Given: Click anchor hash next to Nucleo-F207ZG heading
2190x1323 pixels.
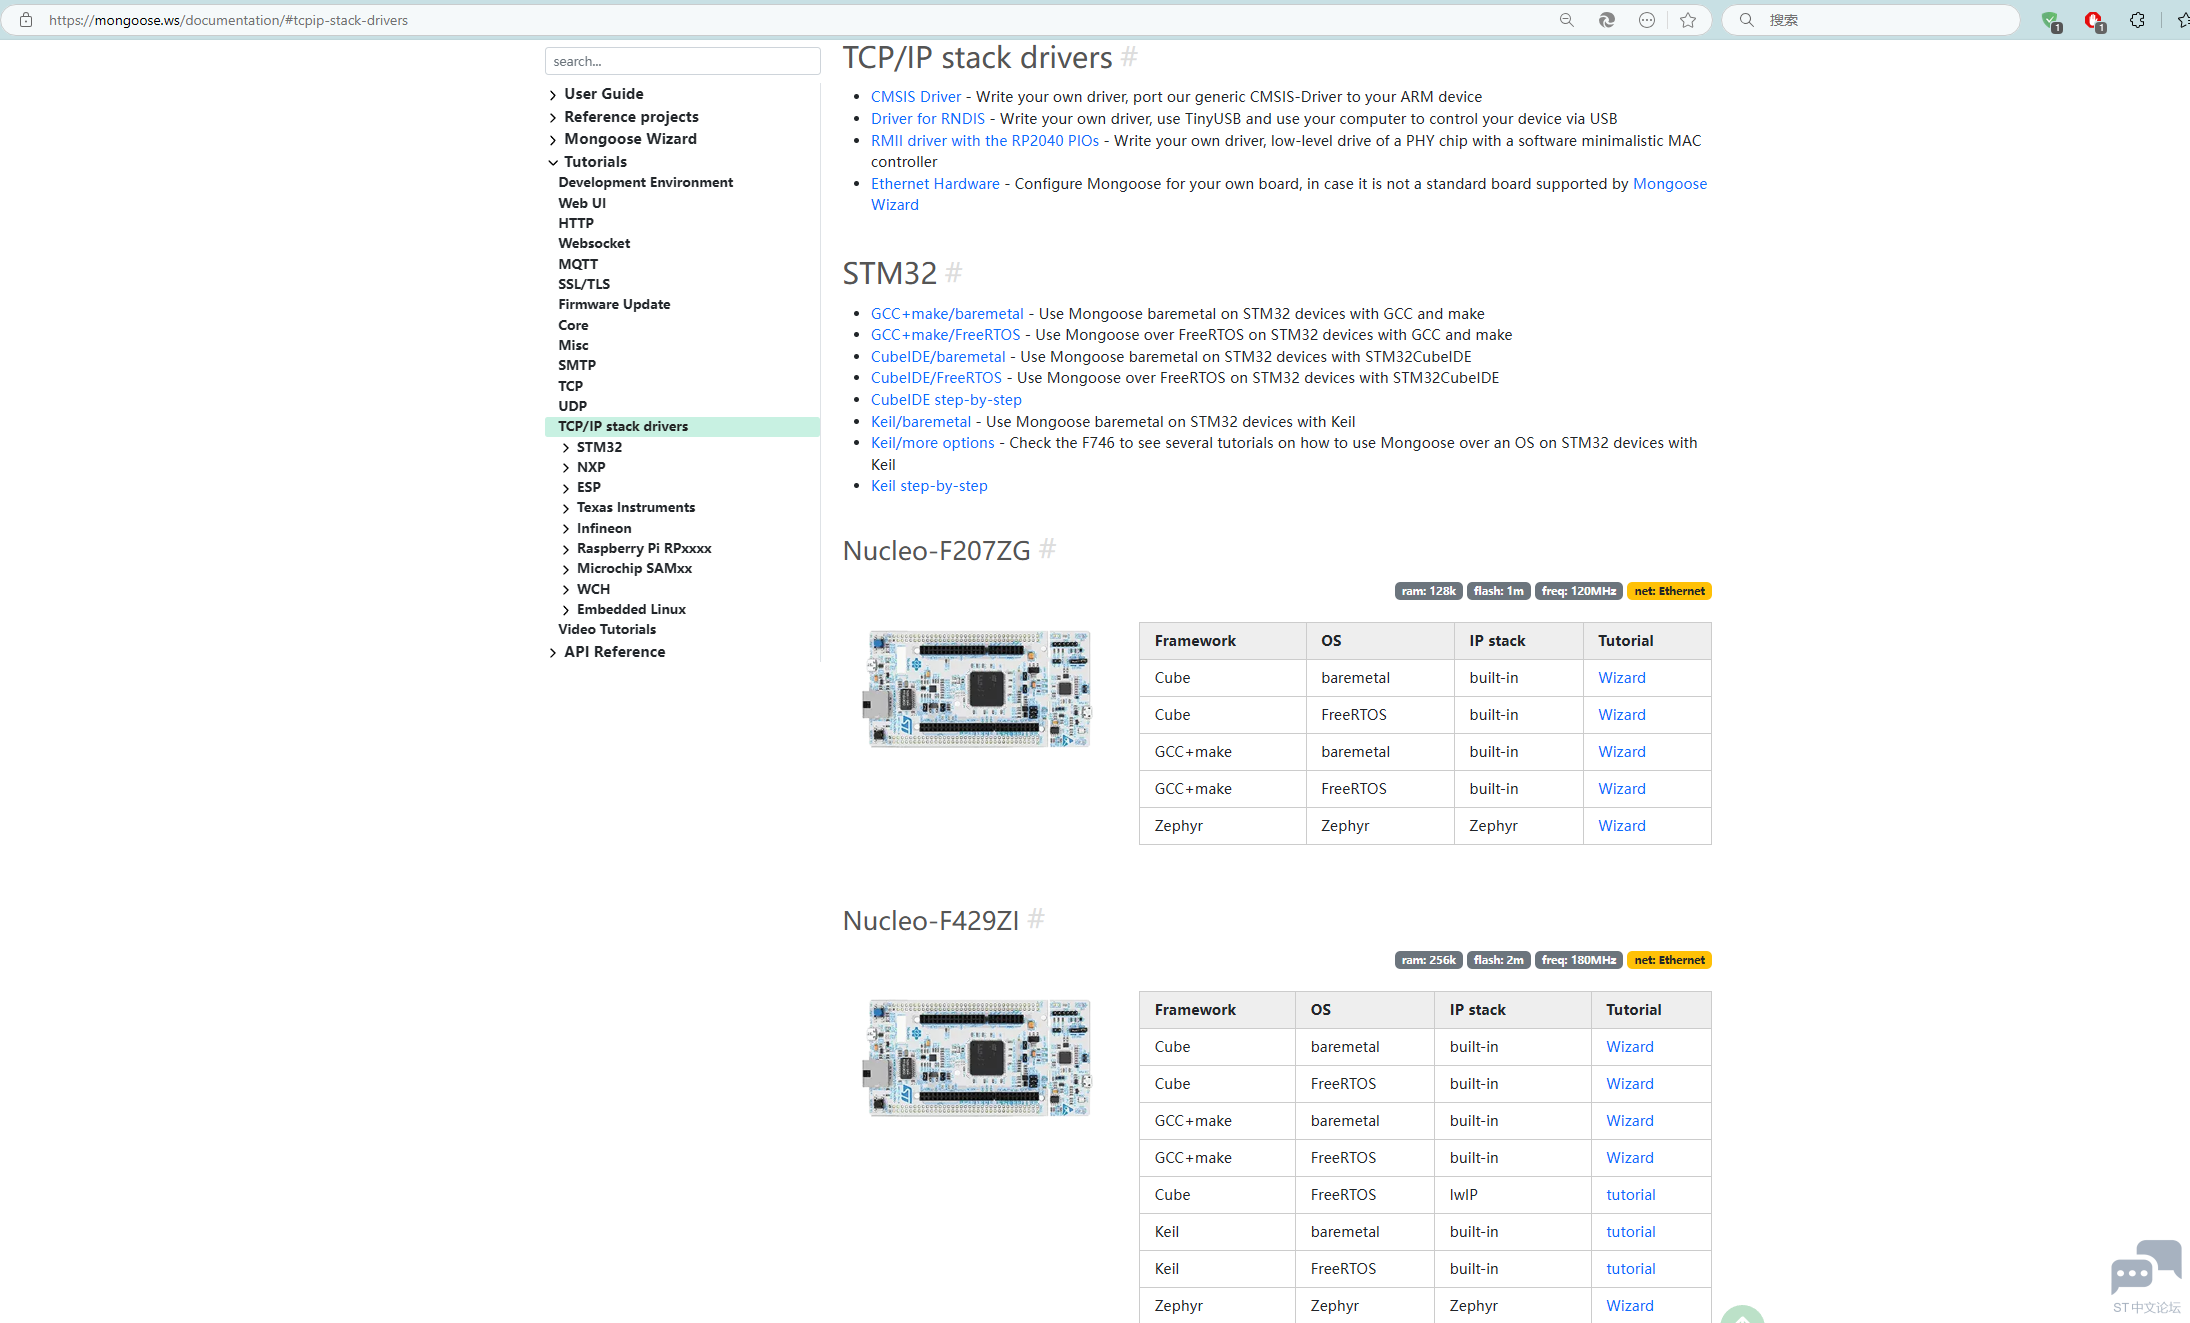Looking at the screenshot, I should [x=1047, y=549].
